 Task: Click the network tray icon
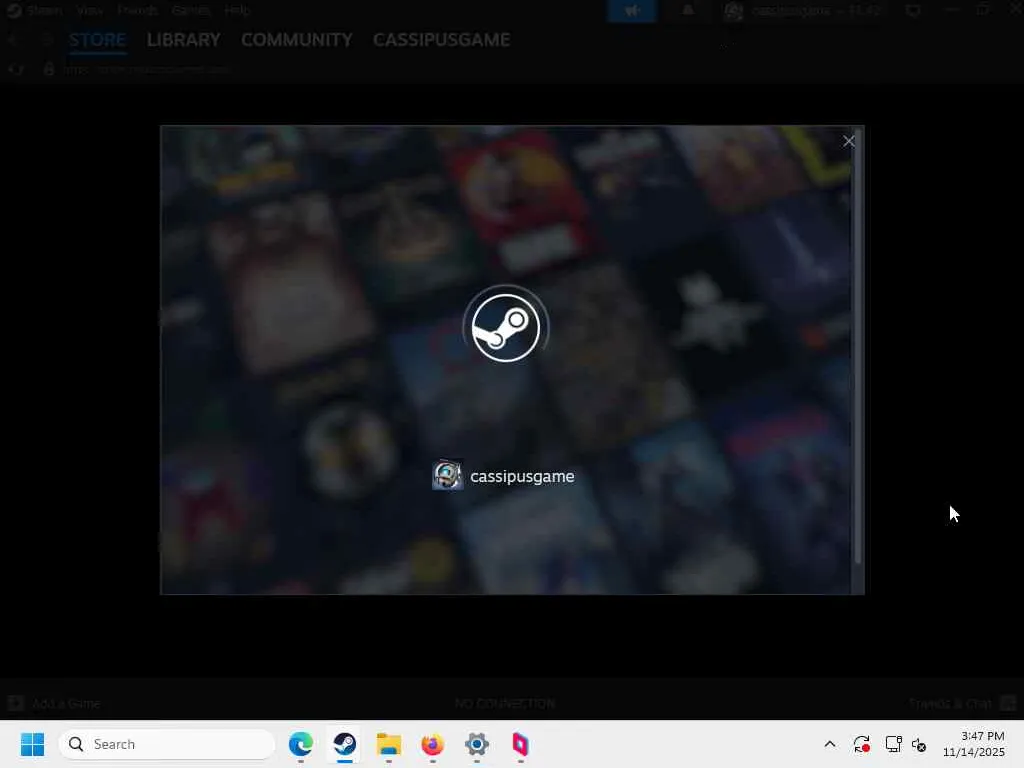tap(893, 744)
